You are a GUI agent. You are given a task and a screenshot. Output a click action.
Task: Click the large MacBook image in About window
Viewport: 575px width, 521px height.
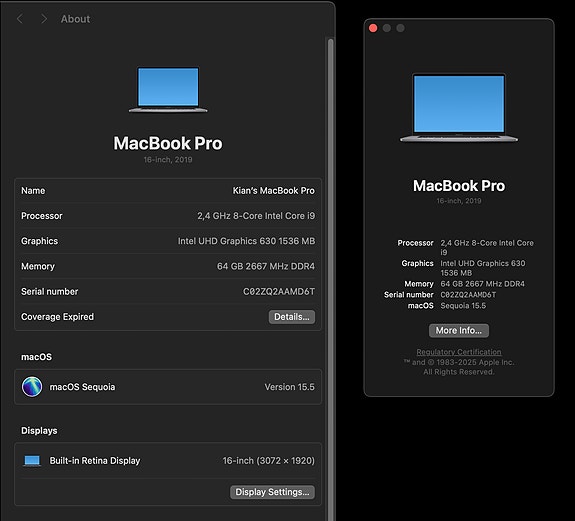[x=459, y=107]
